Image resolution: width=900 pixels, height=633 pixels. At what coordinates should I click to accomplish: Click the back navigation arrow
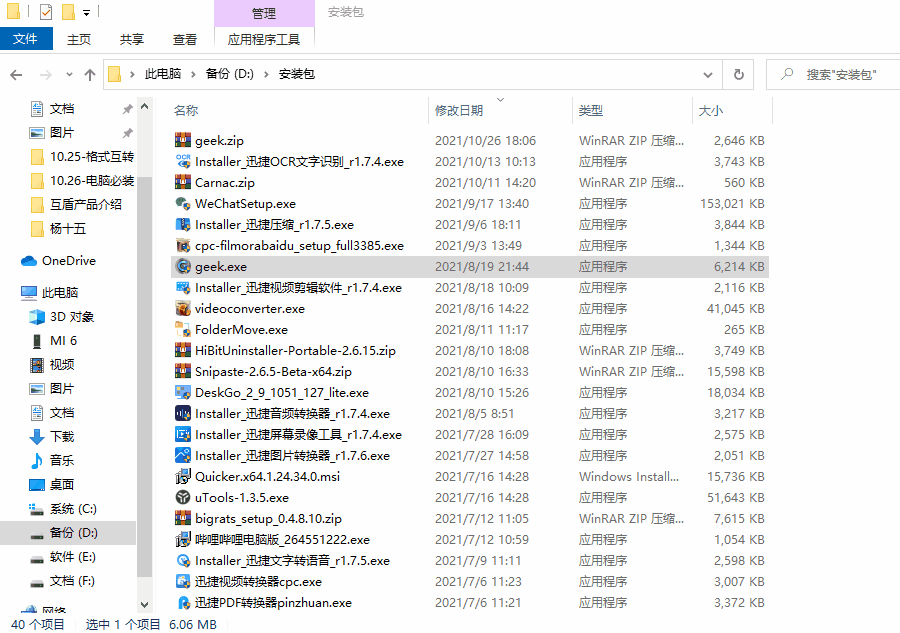click(x=15, y=74)
